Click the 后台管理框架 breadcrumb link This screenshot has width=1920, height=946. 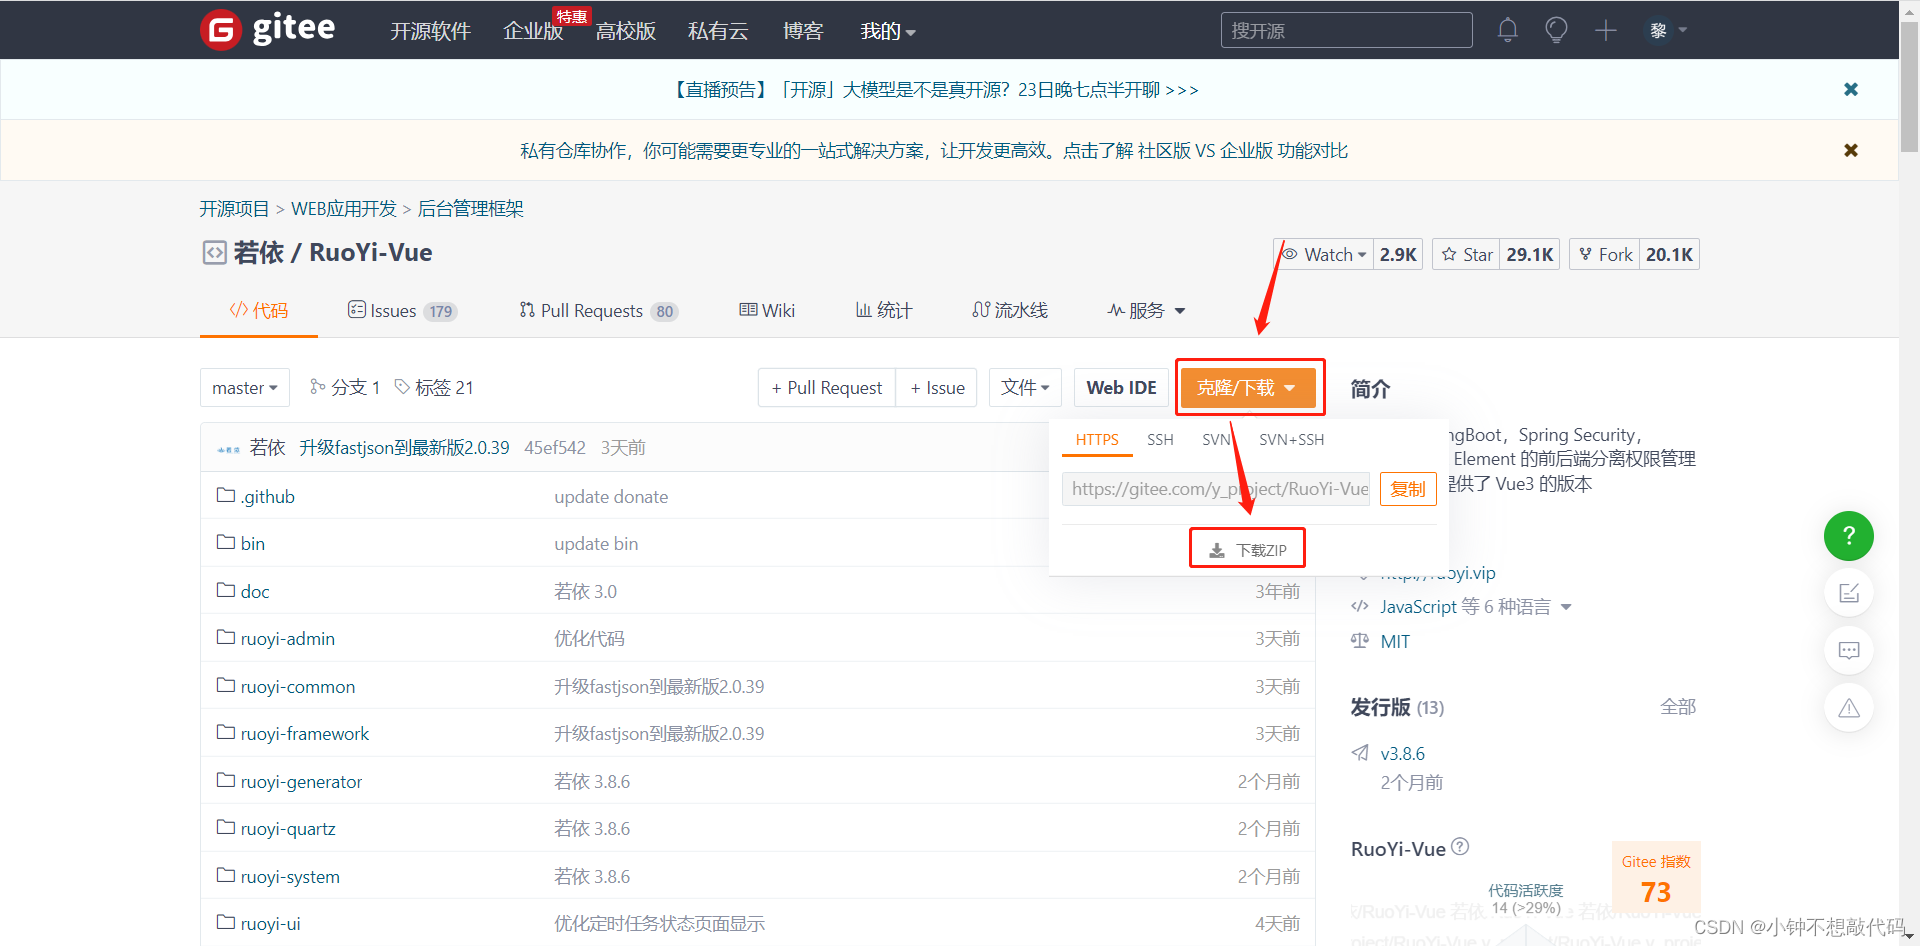tap(471, 208)
